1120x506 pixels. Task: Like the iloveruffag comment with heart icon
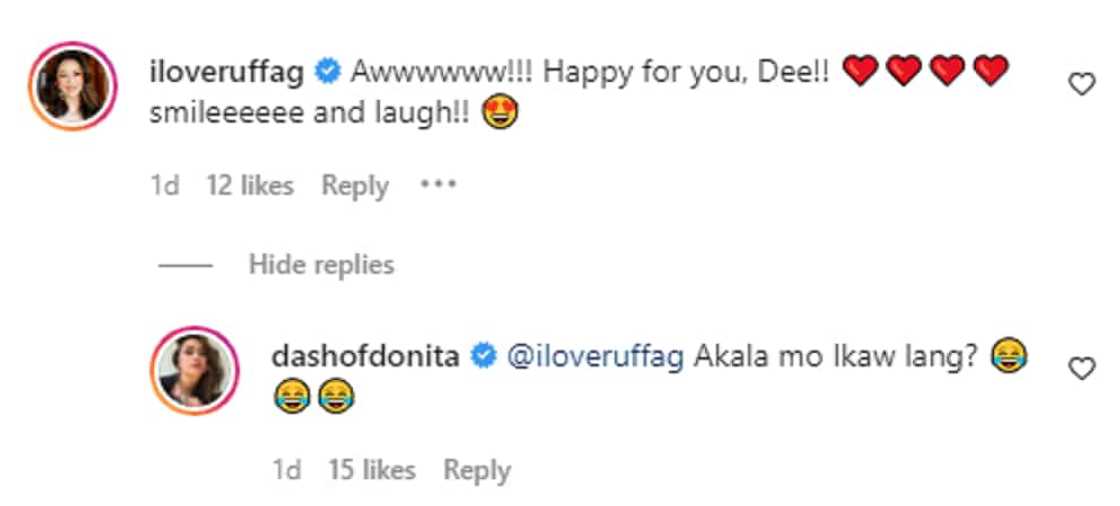pyautogui.click(x=1082, y=86)
